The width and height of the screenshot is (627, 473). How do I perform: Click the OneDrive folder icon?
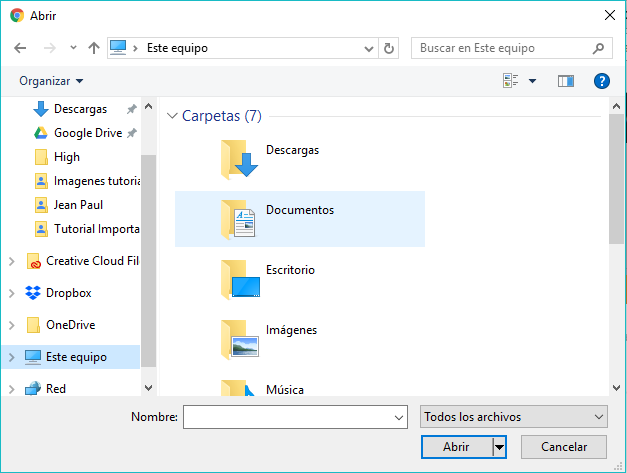(33, 325)
